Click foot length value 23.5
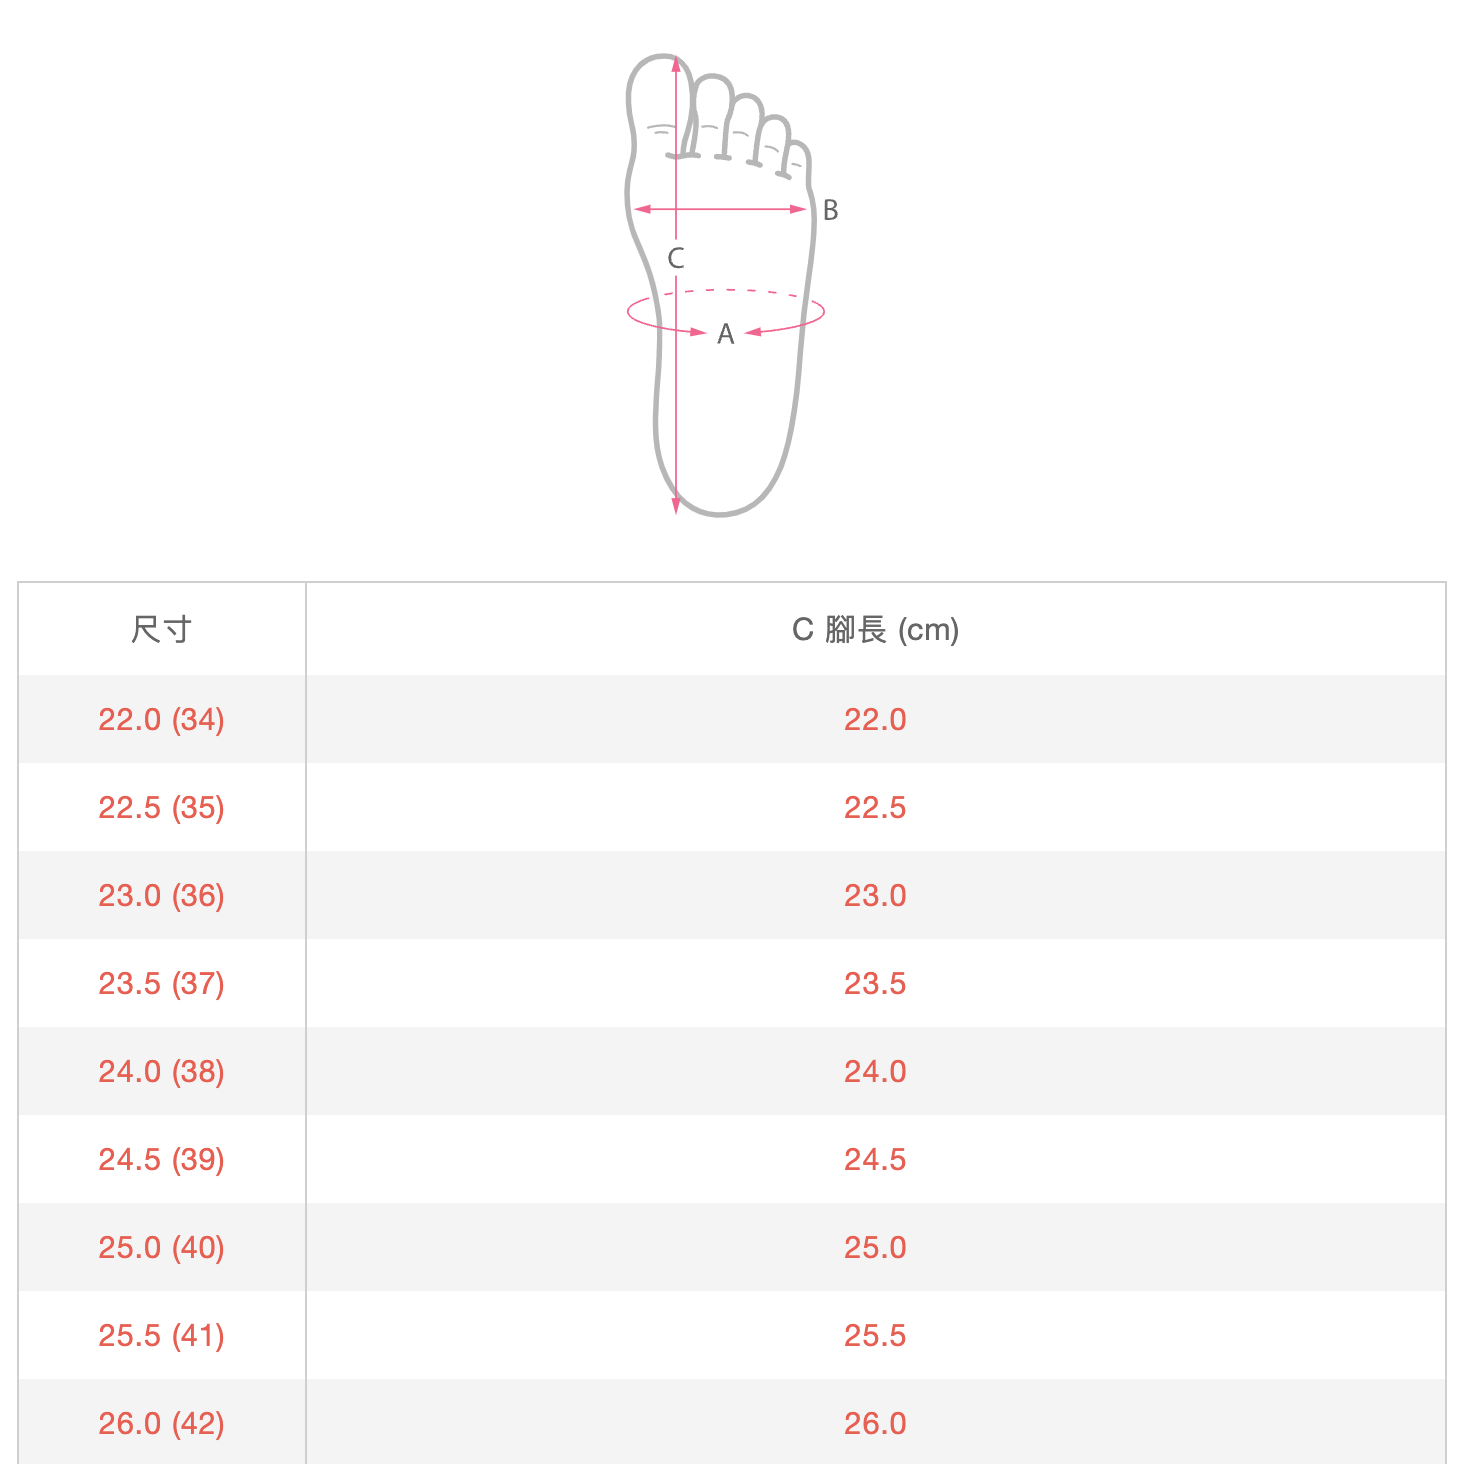Viewport: 1464px width, 1464px height. click(875, 983)
